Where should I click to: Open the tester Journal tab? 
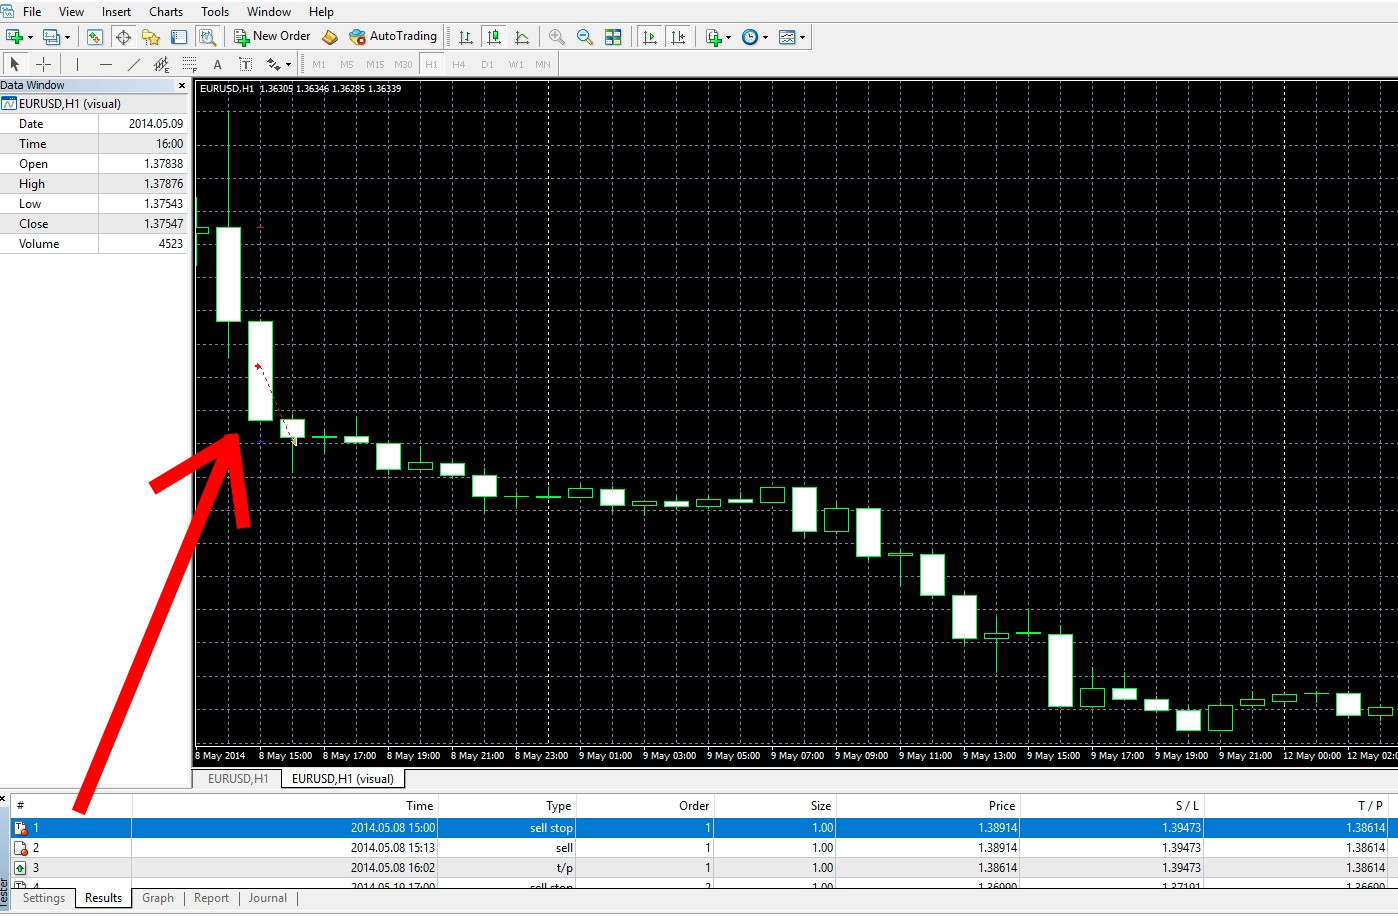[x=268, y=898]
